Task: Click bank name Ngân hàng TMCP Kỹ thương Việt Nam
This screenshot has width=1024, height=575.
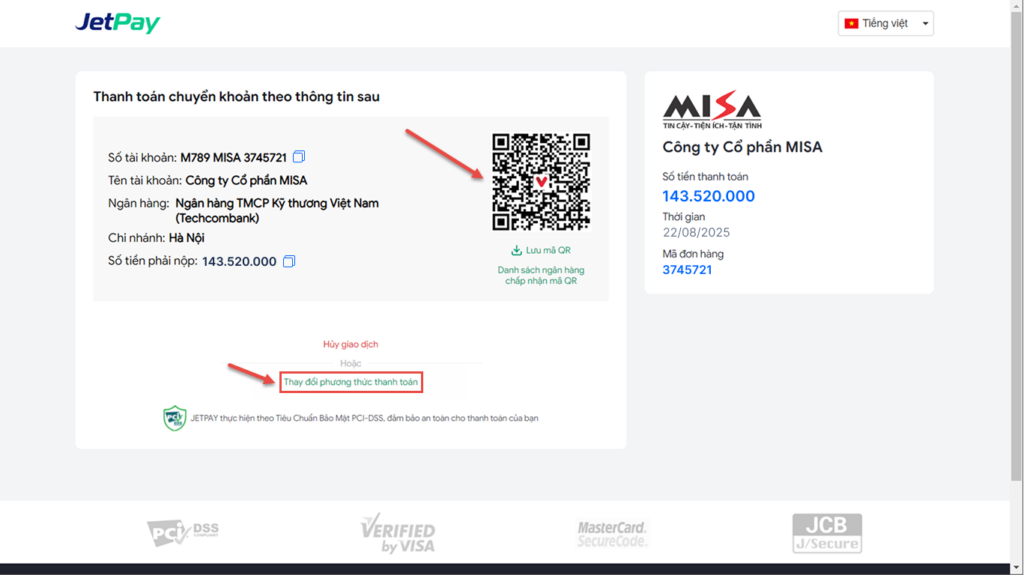Action: tap(277, 210)
